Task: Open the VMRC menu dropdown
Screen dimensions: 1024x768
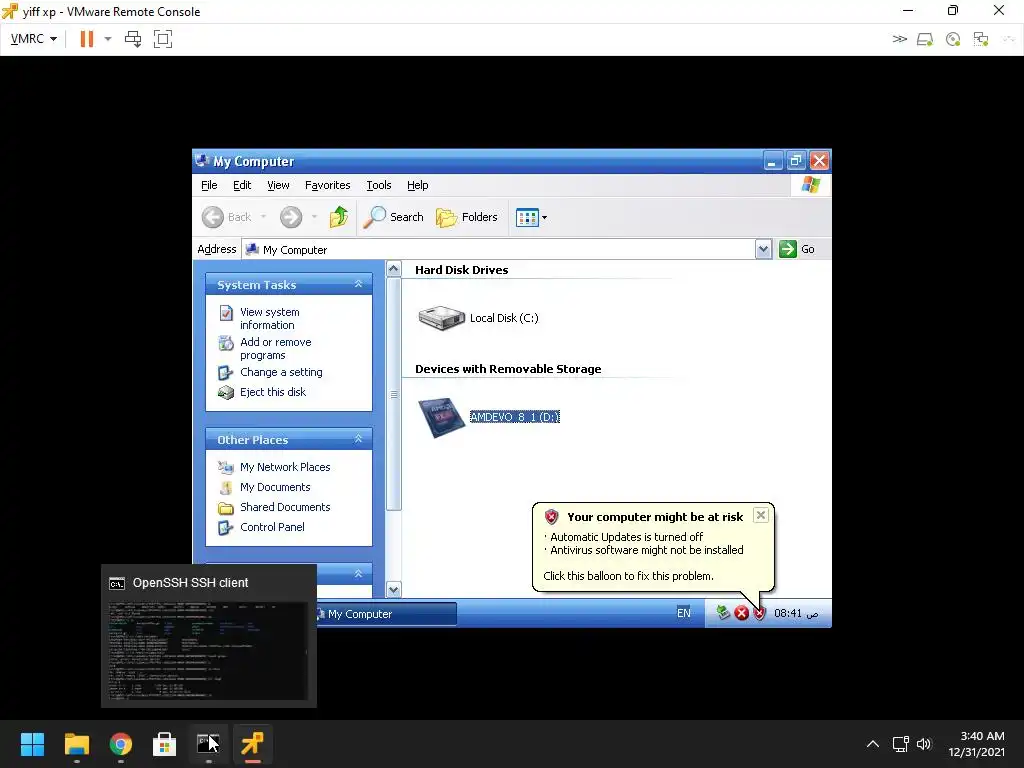Action: [34, 39]
